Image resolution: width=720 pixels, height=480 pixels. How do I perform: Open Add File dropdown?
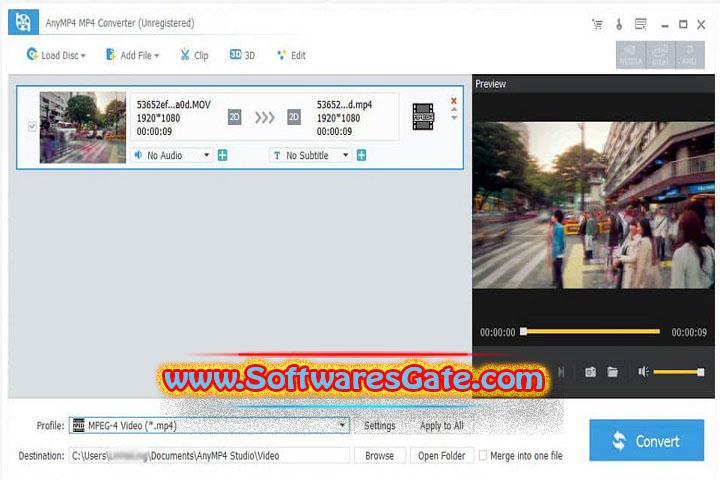click(132, 55)
